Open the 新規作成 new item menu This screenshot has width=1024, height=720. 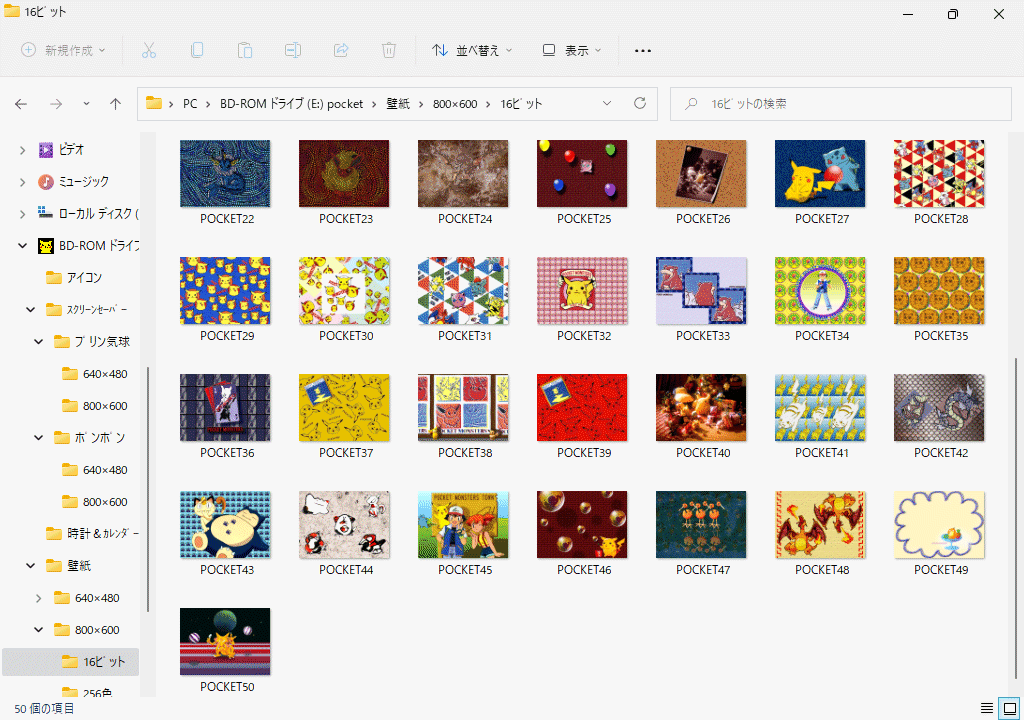click(x=63, y=50)
